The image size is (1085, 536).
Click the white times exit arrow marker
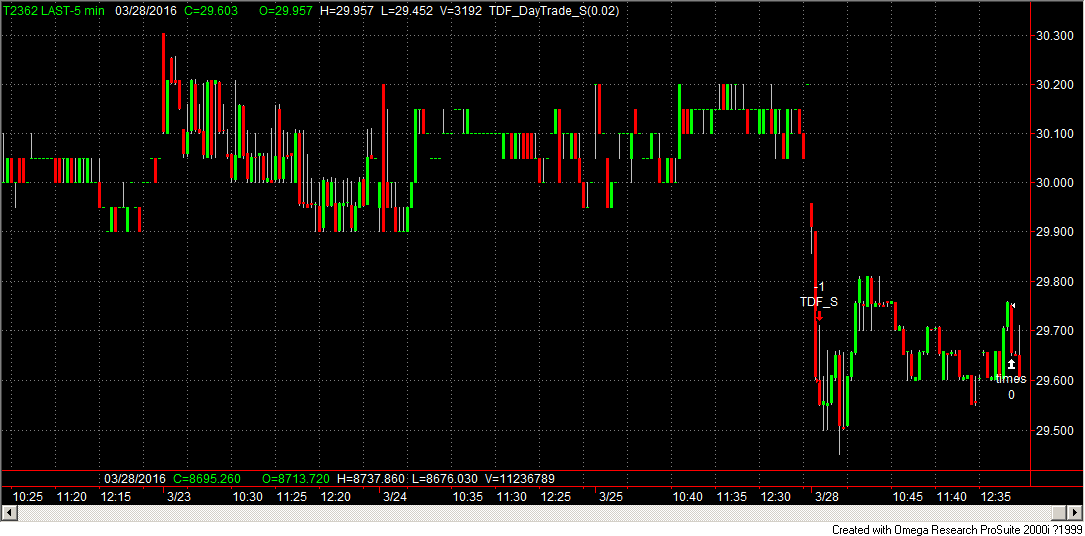(x=1011, y=364)
